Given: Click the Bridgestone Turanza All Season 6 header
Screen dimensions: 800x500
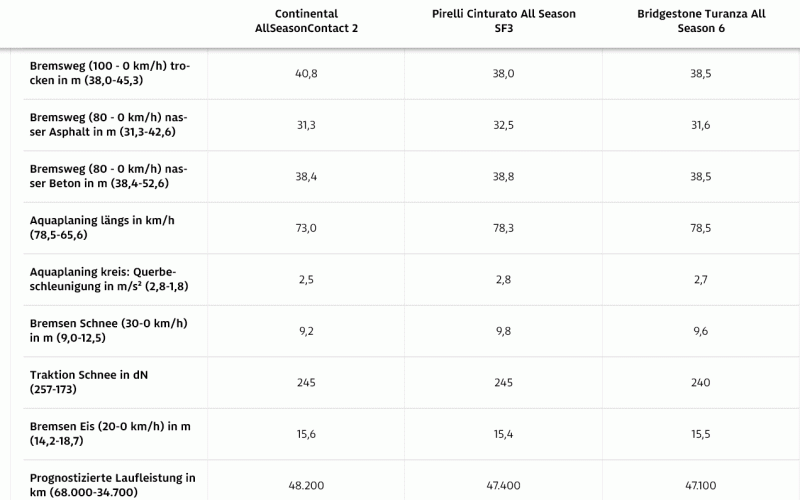Looking at the screenshot, I should point(701,21).
